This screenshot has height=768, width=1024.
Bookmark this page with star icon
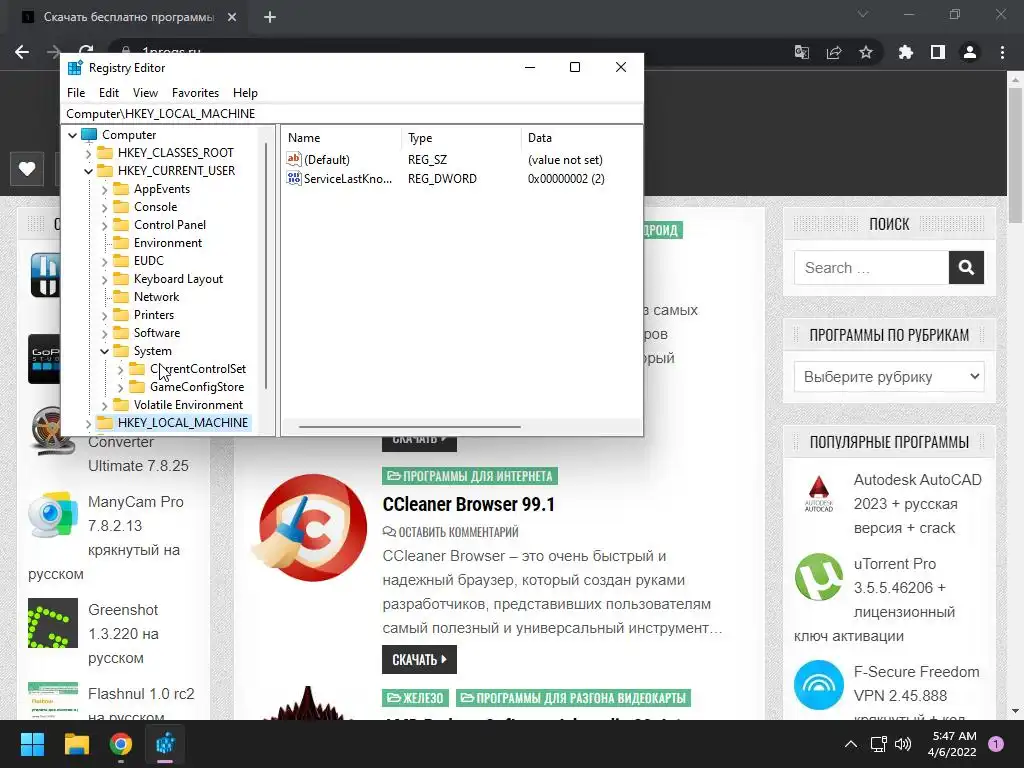(866, 52)
